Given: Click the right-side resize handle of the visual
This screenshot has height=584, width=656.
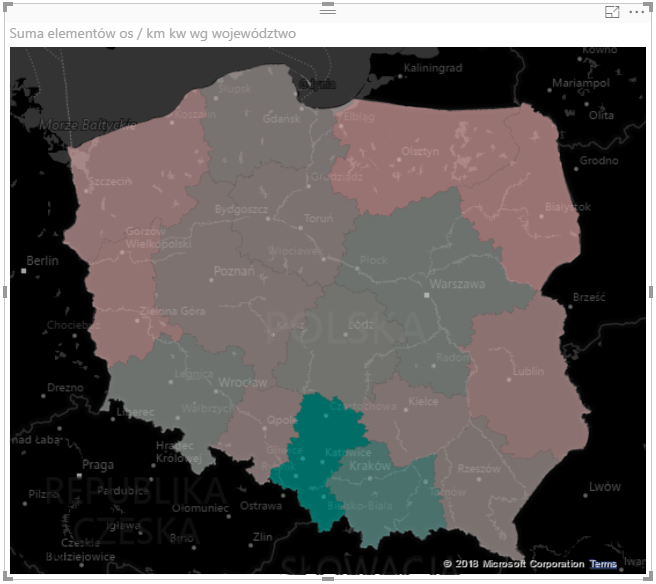Looking at the screenshot, I should click(651, 292).
